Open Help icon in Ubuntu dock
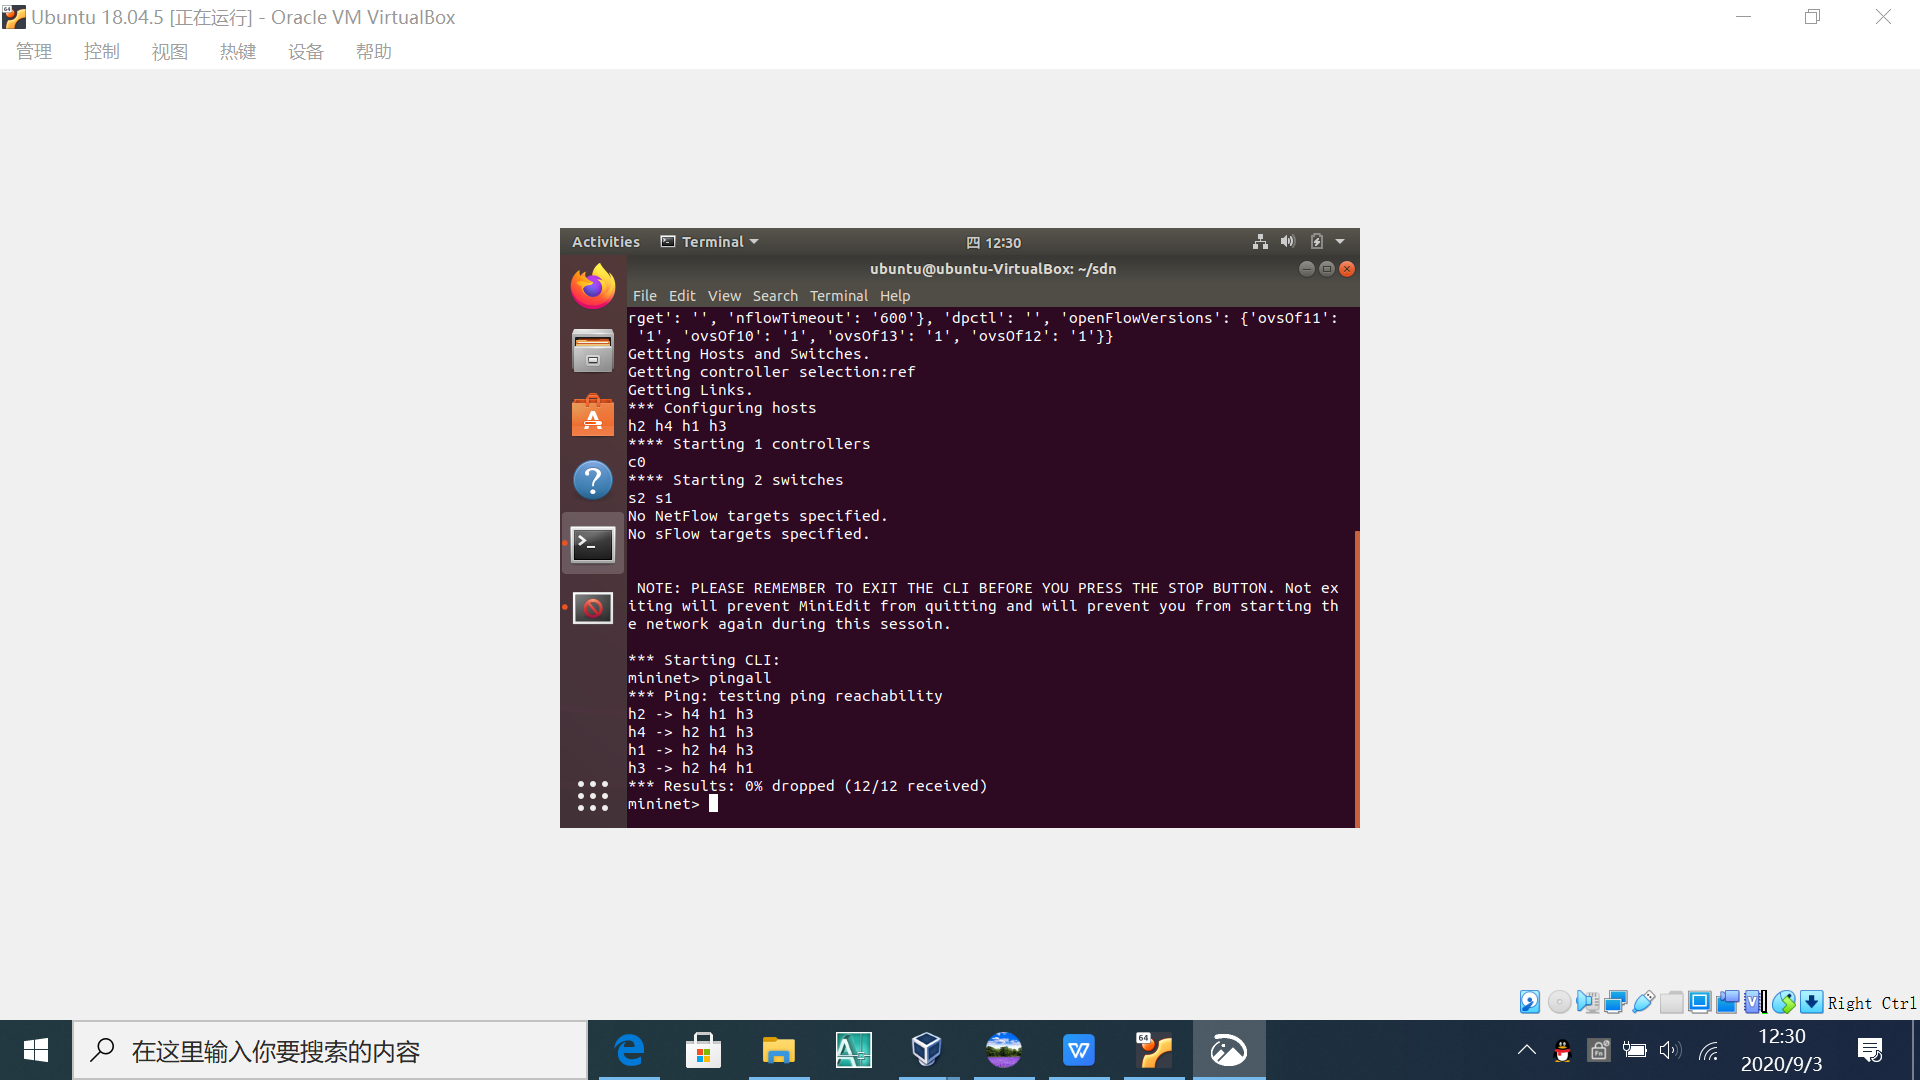This screenshot has height=1080, width=1920. (593, 480)
